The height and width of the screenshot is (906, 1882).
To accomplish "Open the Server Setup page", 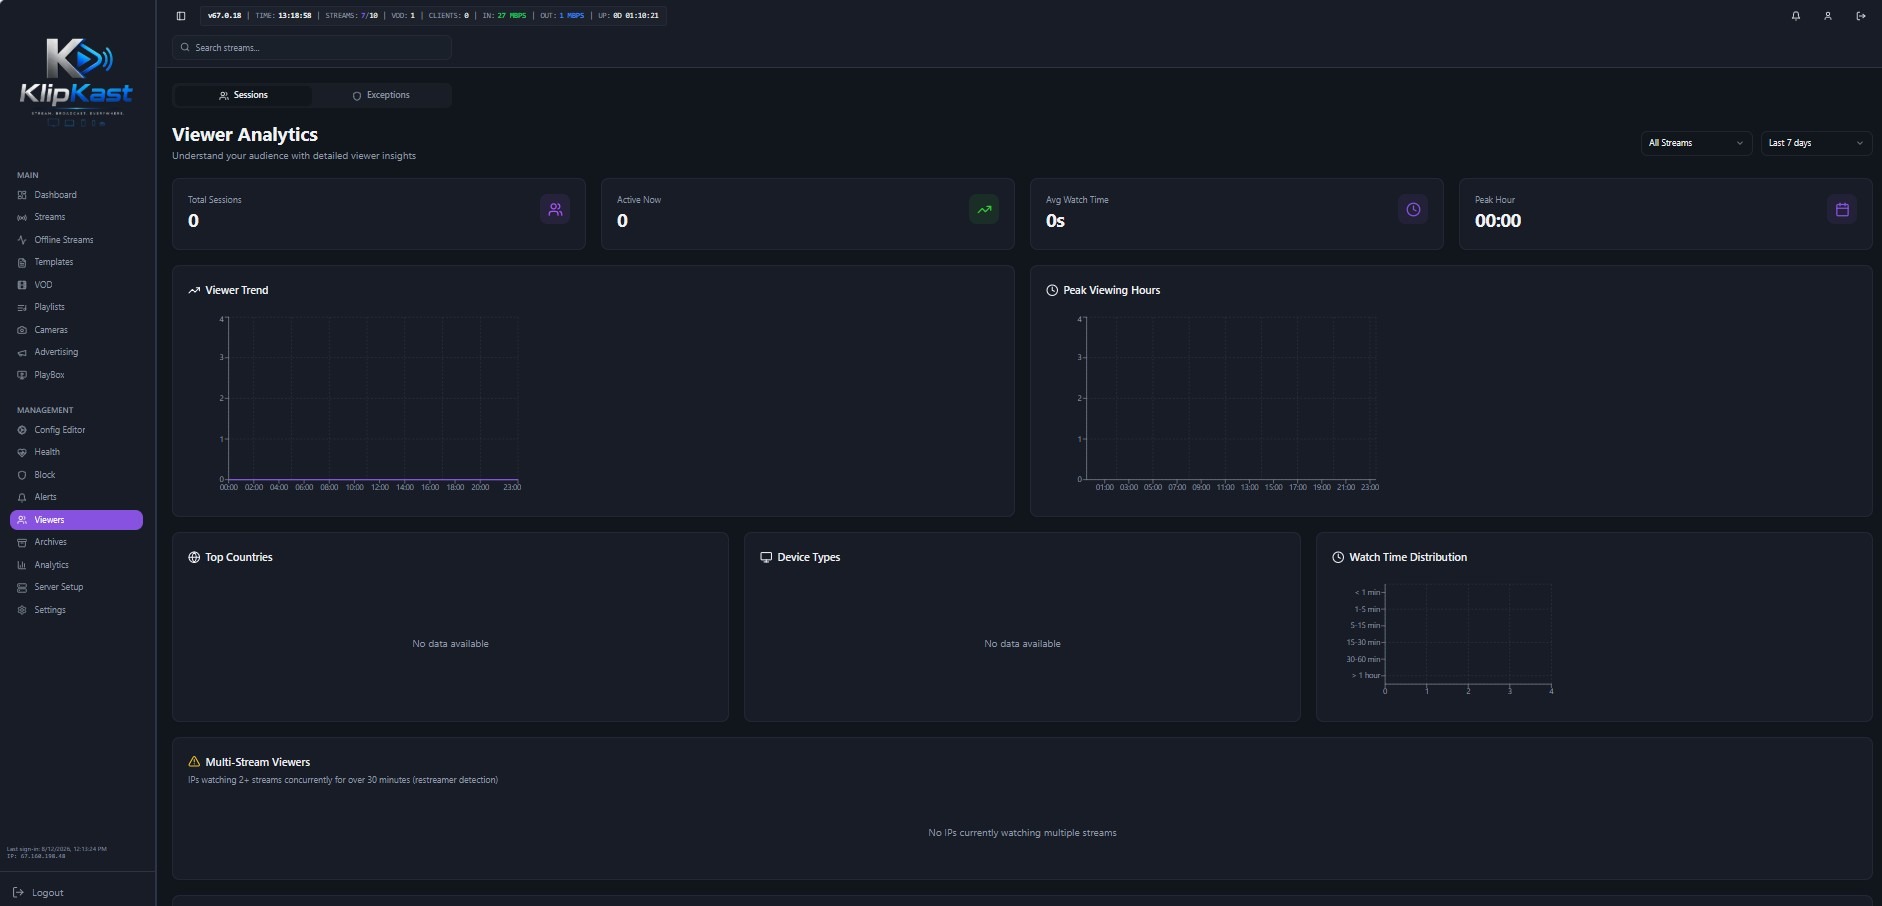I will pyautogui.click(x=77, y=587).
